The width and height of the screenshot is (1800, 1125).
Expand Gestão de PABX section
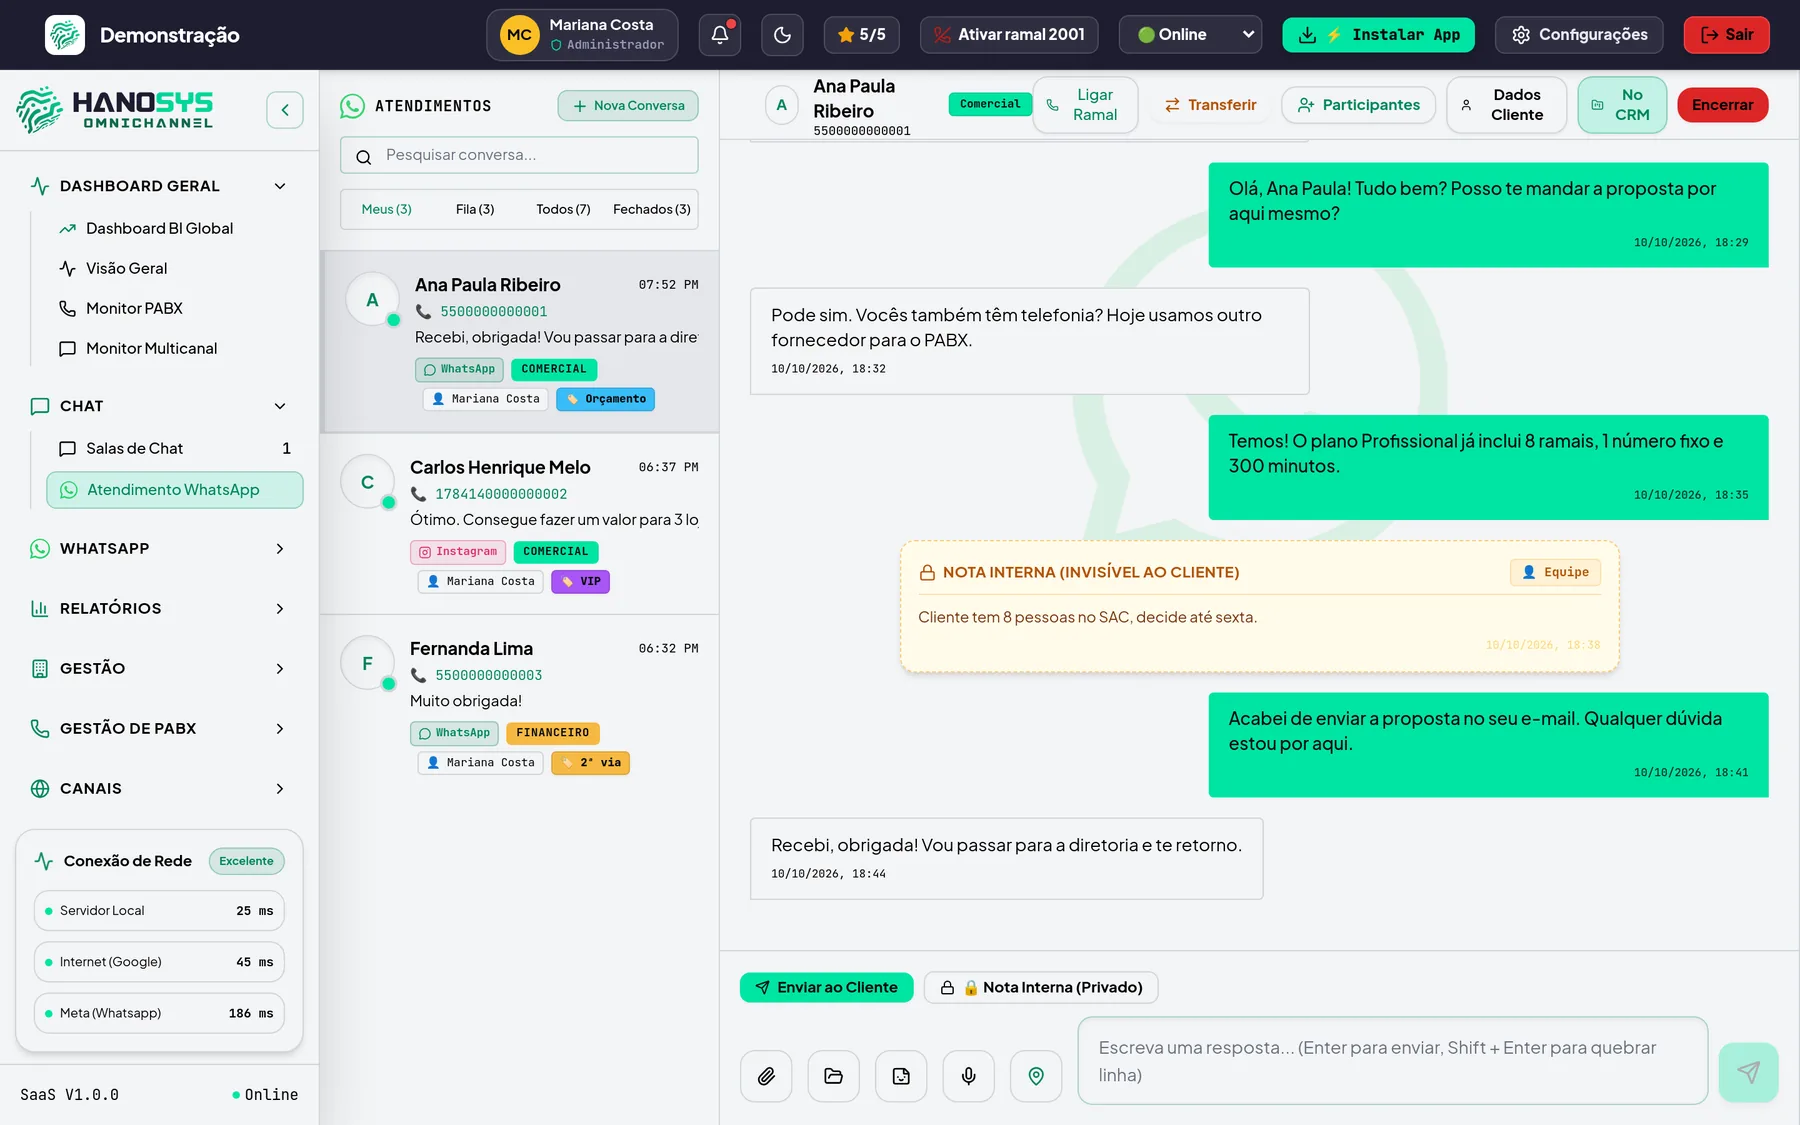point(160,728)
